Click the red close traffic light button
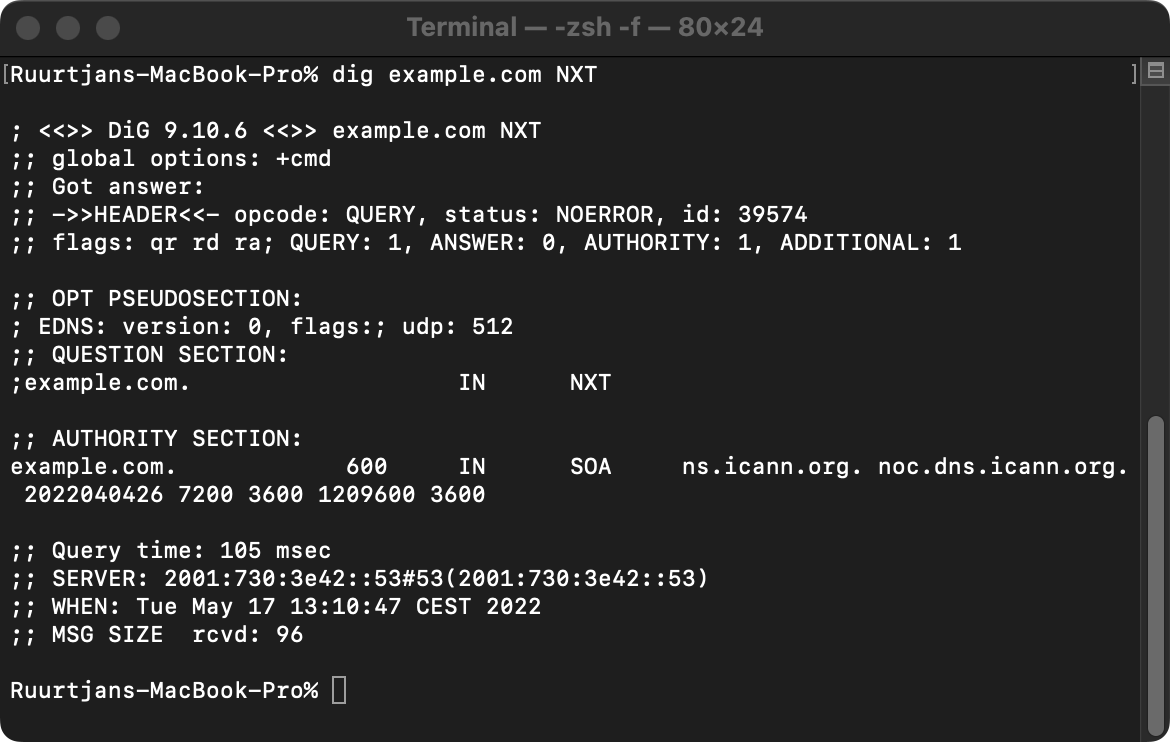This screenshot has height=742, width=1170. tap(28, 27)
